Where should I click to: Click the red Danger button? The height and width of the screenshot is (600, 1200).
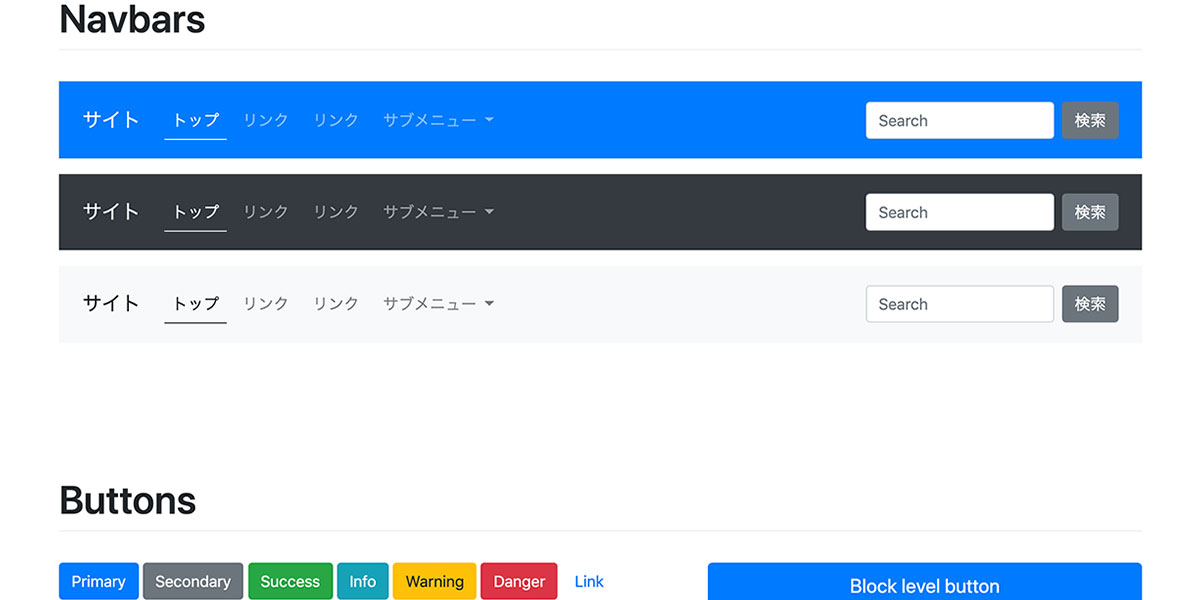click(x=519, y=582)
